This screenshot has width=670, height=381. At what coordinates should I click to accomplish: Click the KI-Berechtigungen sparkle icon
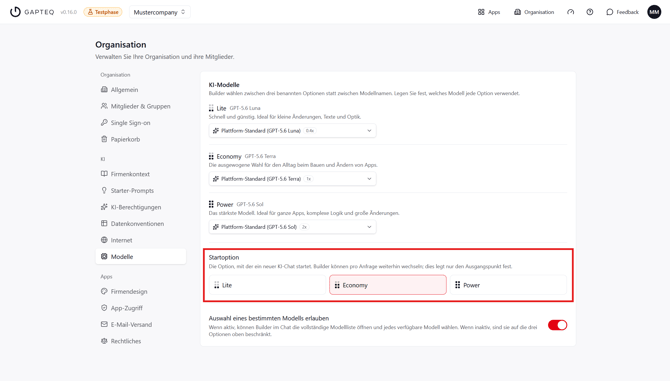click(104, 207)
